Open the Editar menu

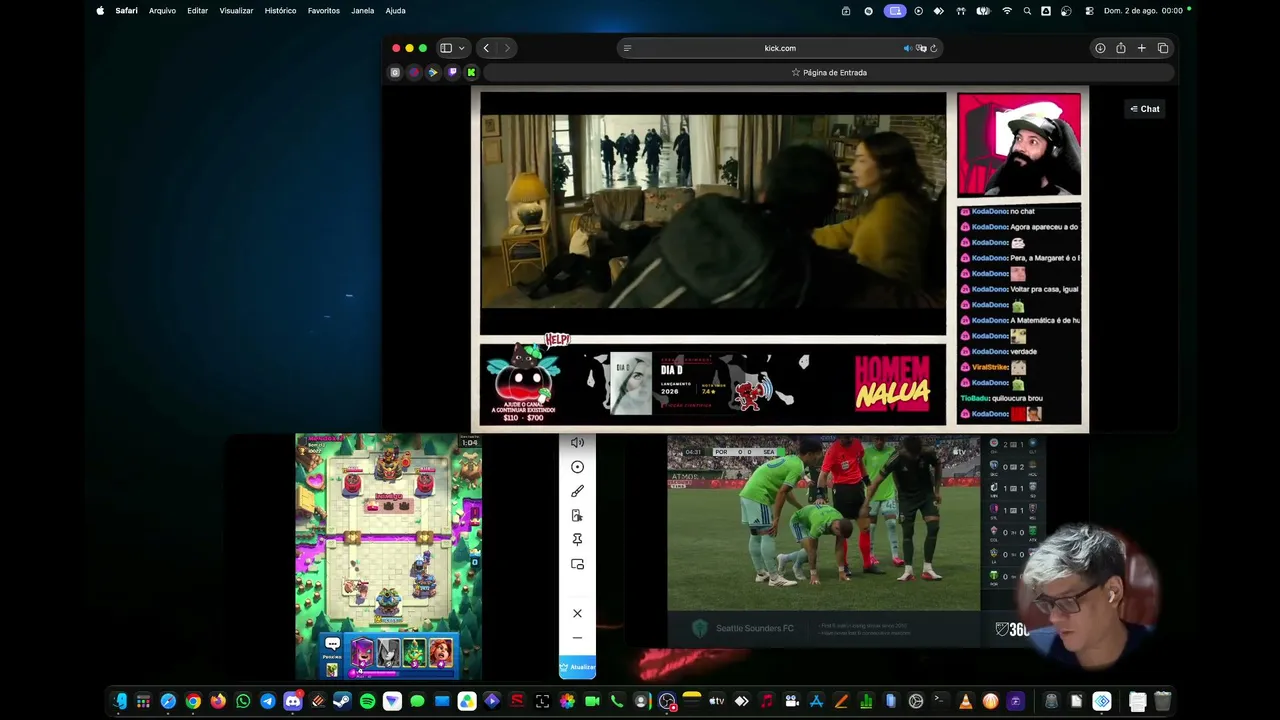(197, 11)
